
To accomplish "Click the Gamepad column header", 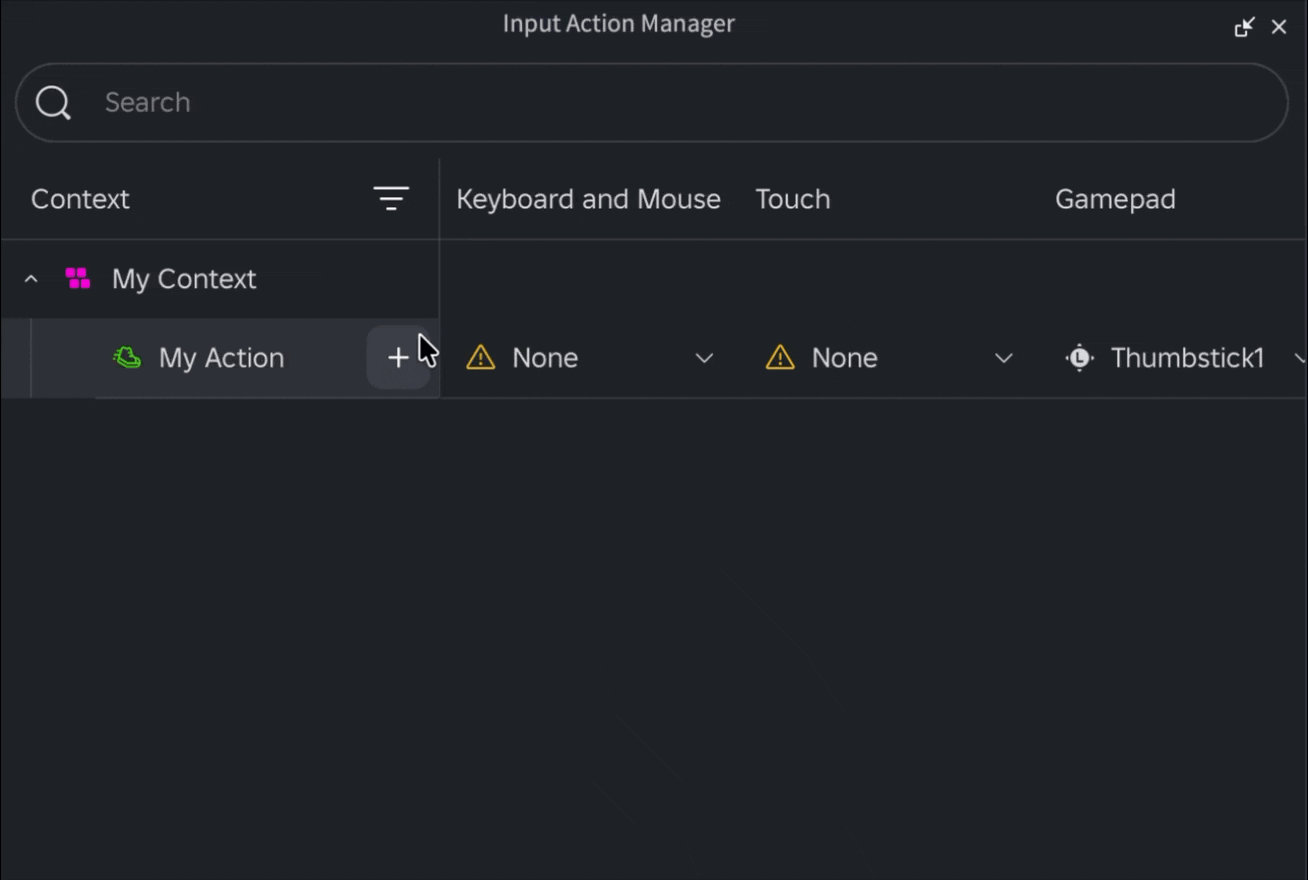I will pyautogui.click(x=1115, y=199).
